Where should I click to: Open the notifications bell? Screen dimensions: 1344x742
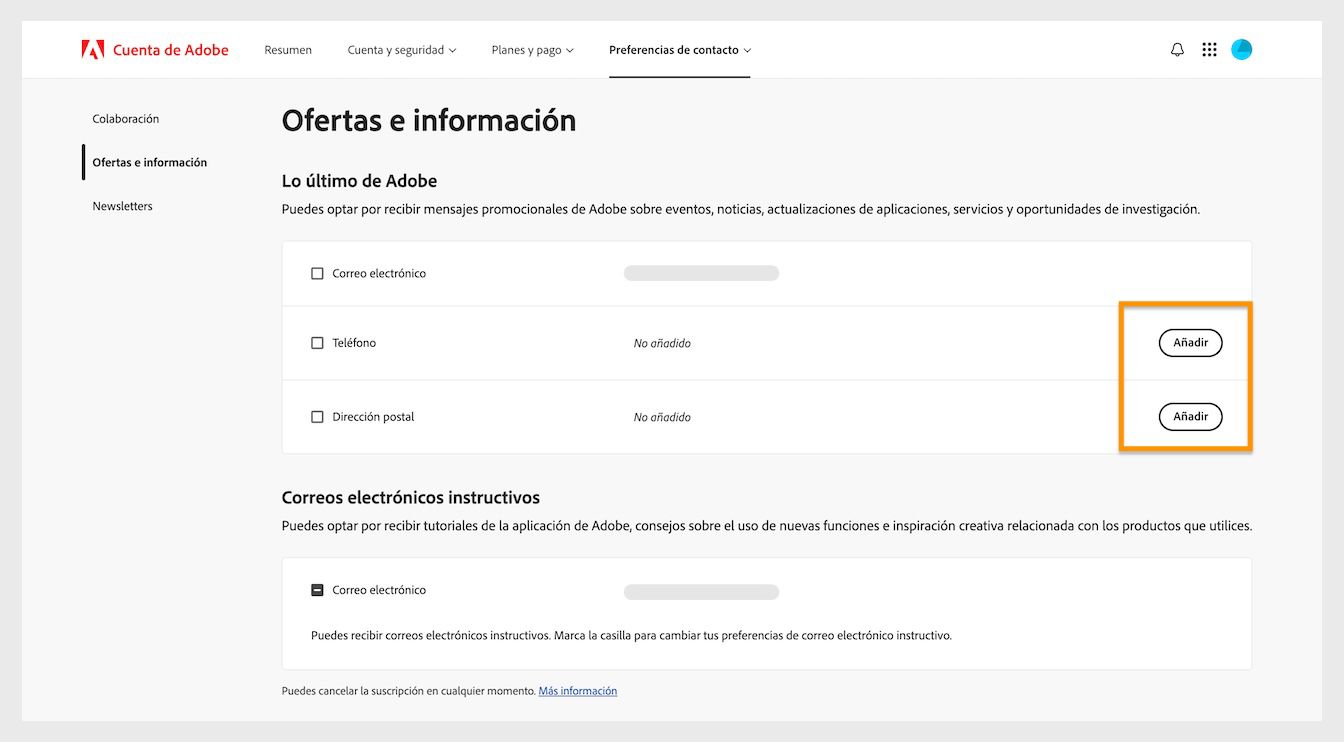click(1177, 49)
